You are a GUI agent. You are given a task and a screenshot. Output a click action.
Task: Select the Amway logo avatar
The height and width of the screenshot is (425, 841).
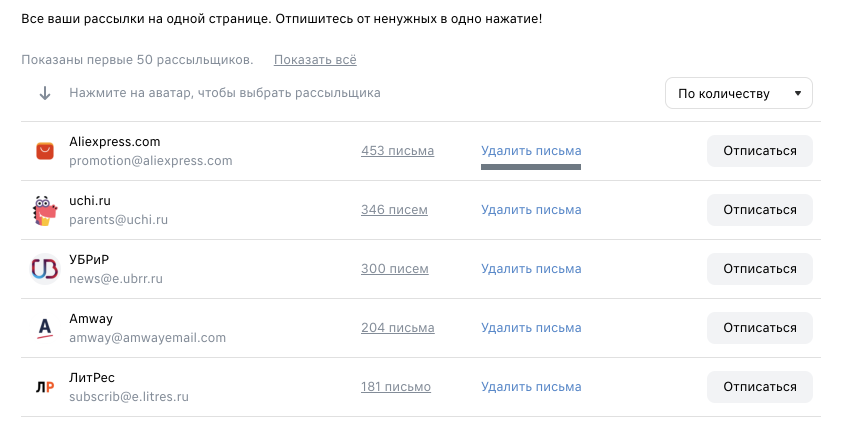click(x=45, y=328)
